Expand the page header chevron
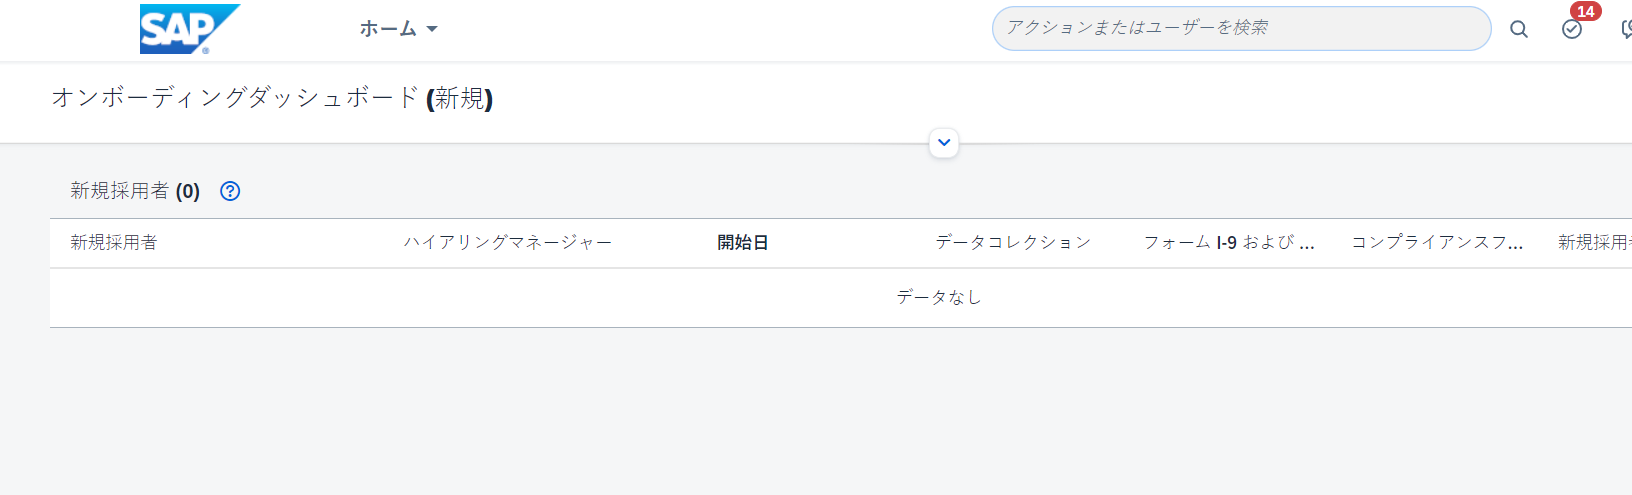Viewport: 1632px width, 495px height. coord(944,143)
